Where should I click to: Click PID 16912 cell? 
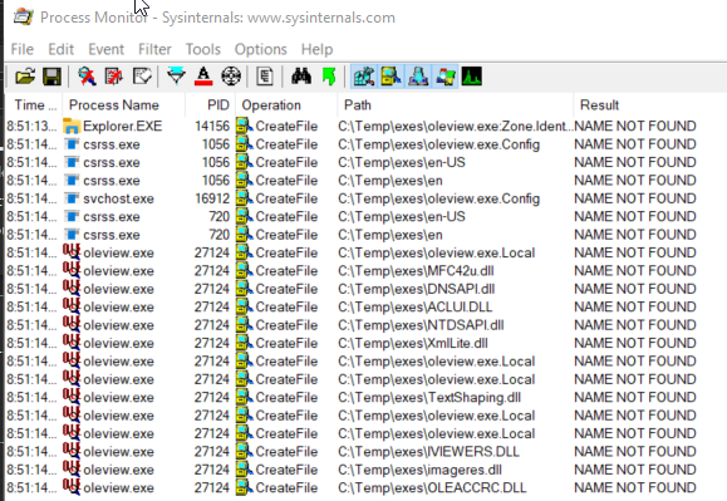pyautogui.click(x=212, y=199)
